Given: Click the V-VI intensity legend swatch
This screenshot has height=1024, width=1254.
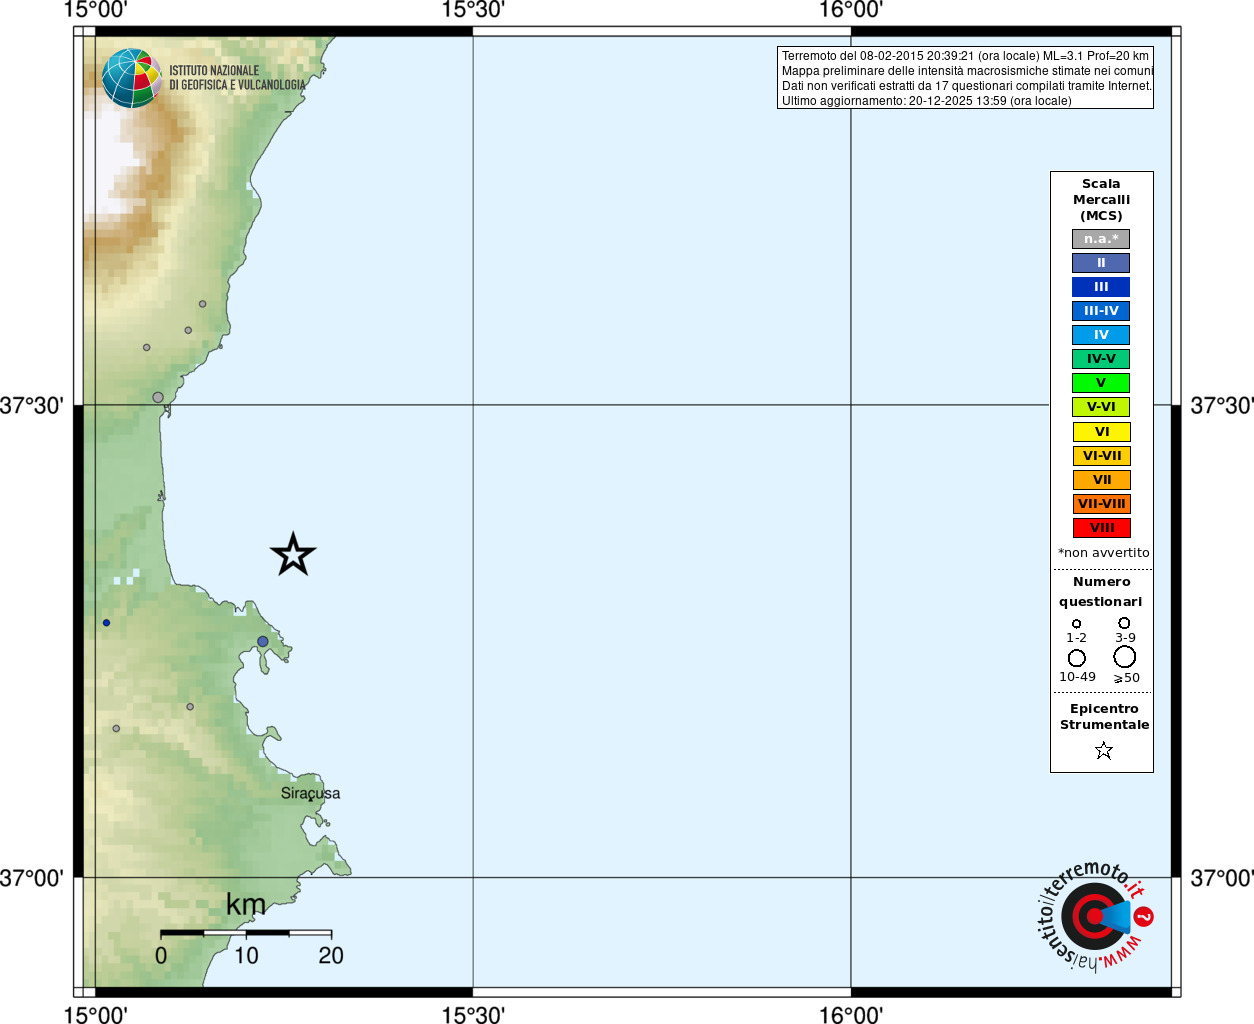Looking at the screenshot, I should [x=1101, y=407].
